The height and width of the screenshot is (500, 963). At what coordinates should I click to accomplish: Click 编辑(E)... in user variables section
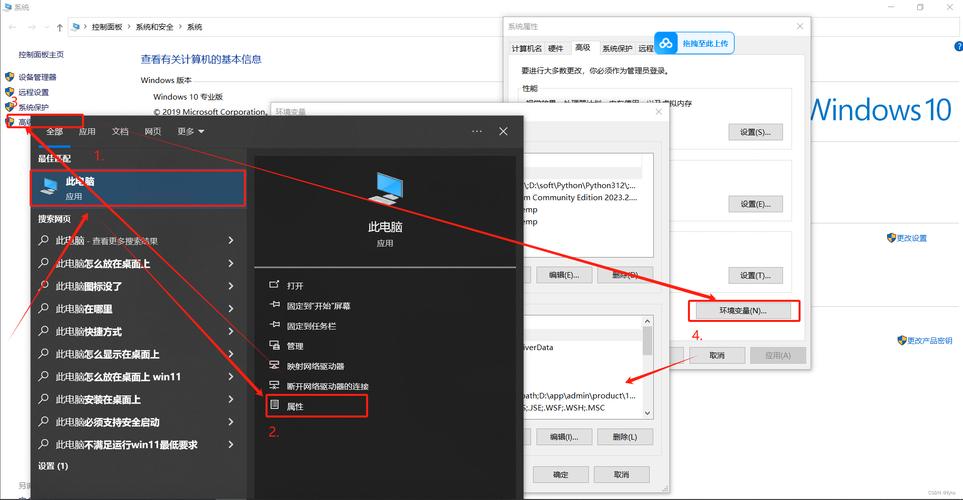[x=564, y=275]
